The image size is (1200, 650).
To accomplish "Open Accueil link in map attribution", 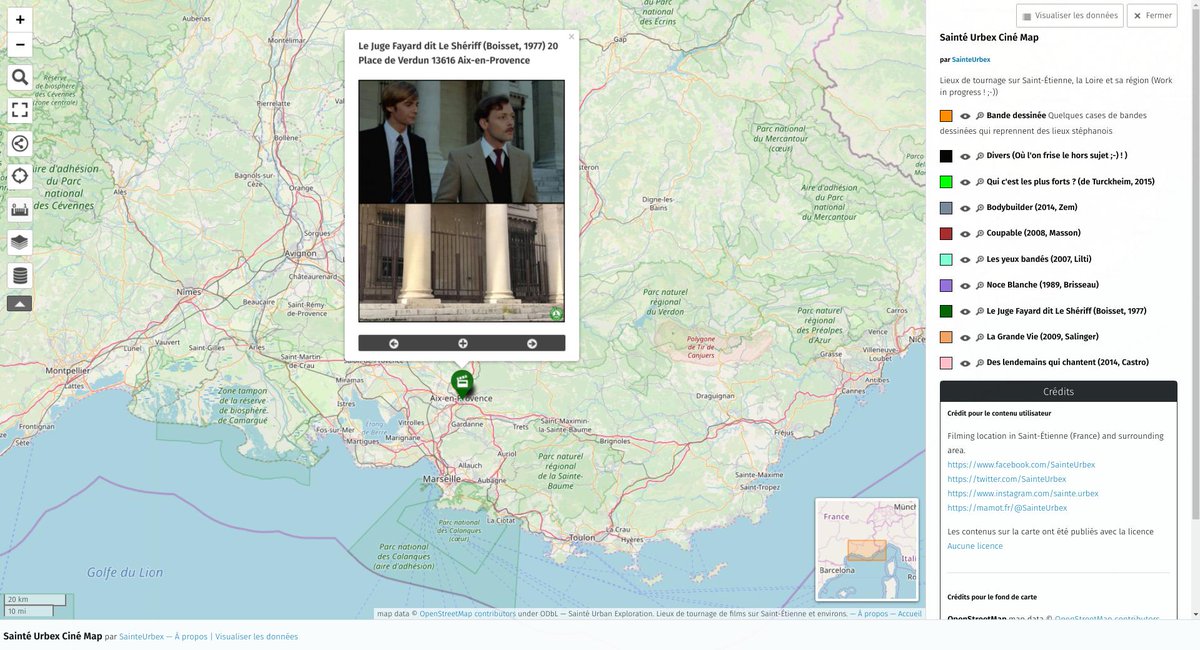I will pos(909,614).
